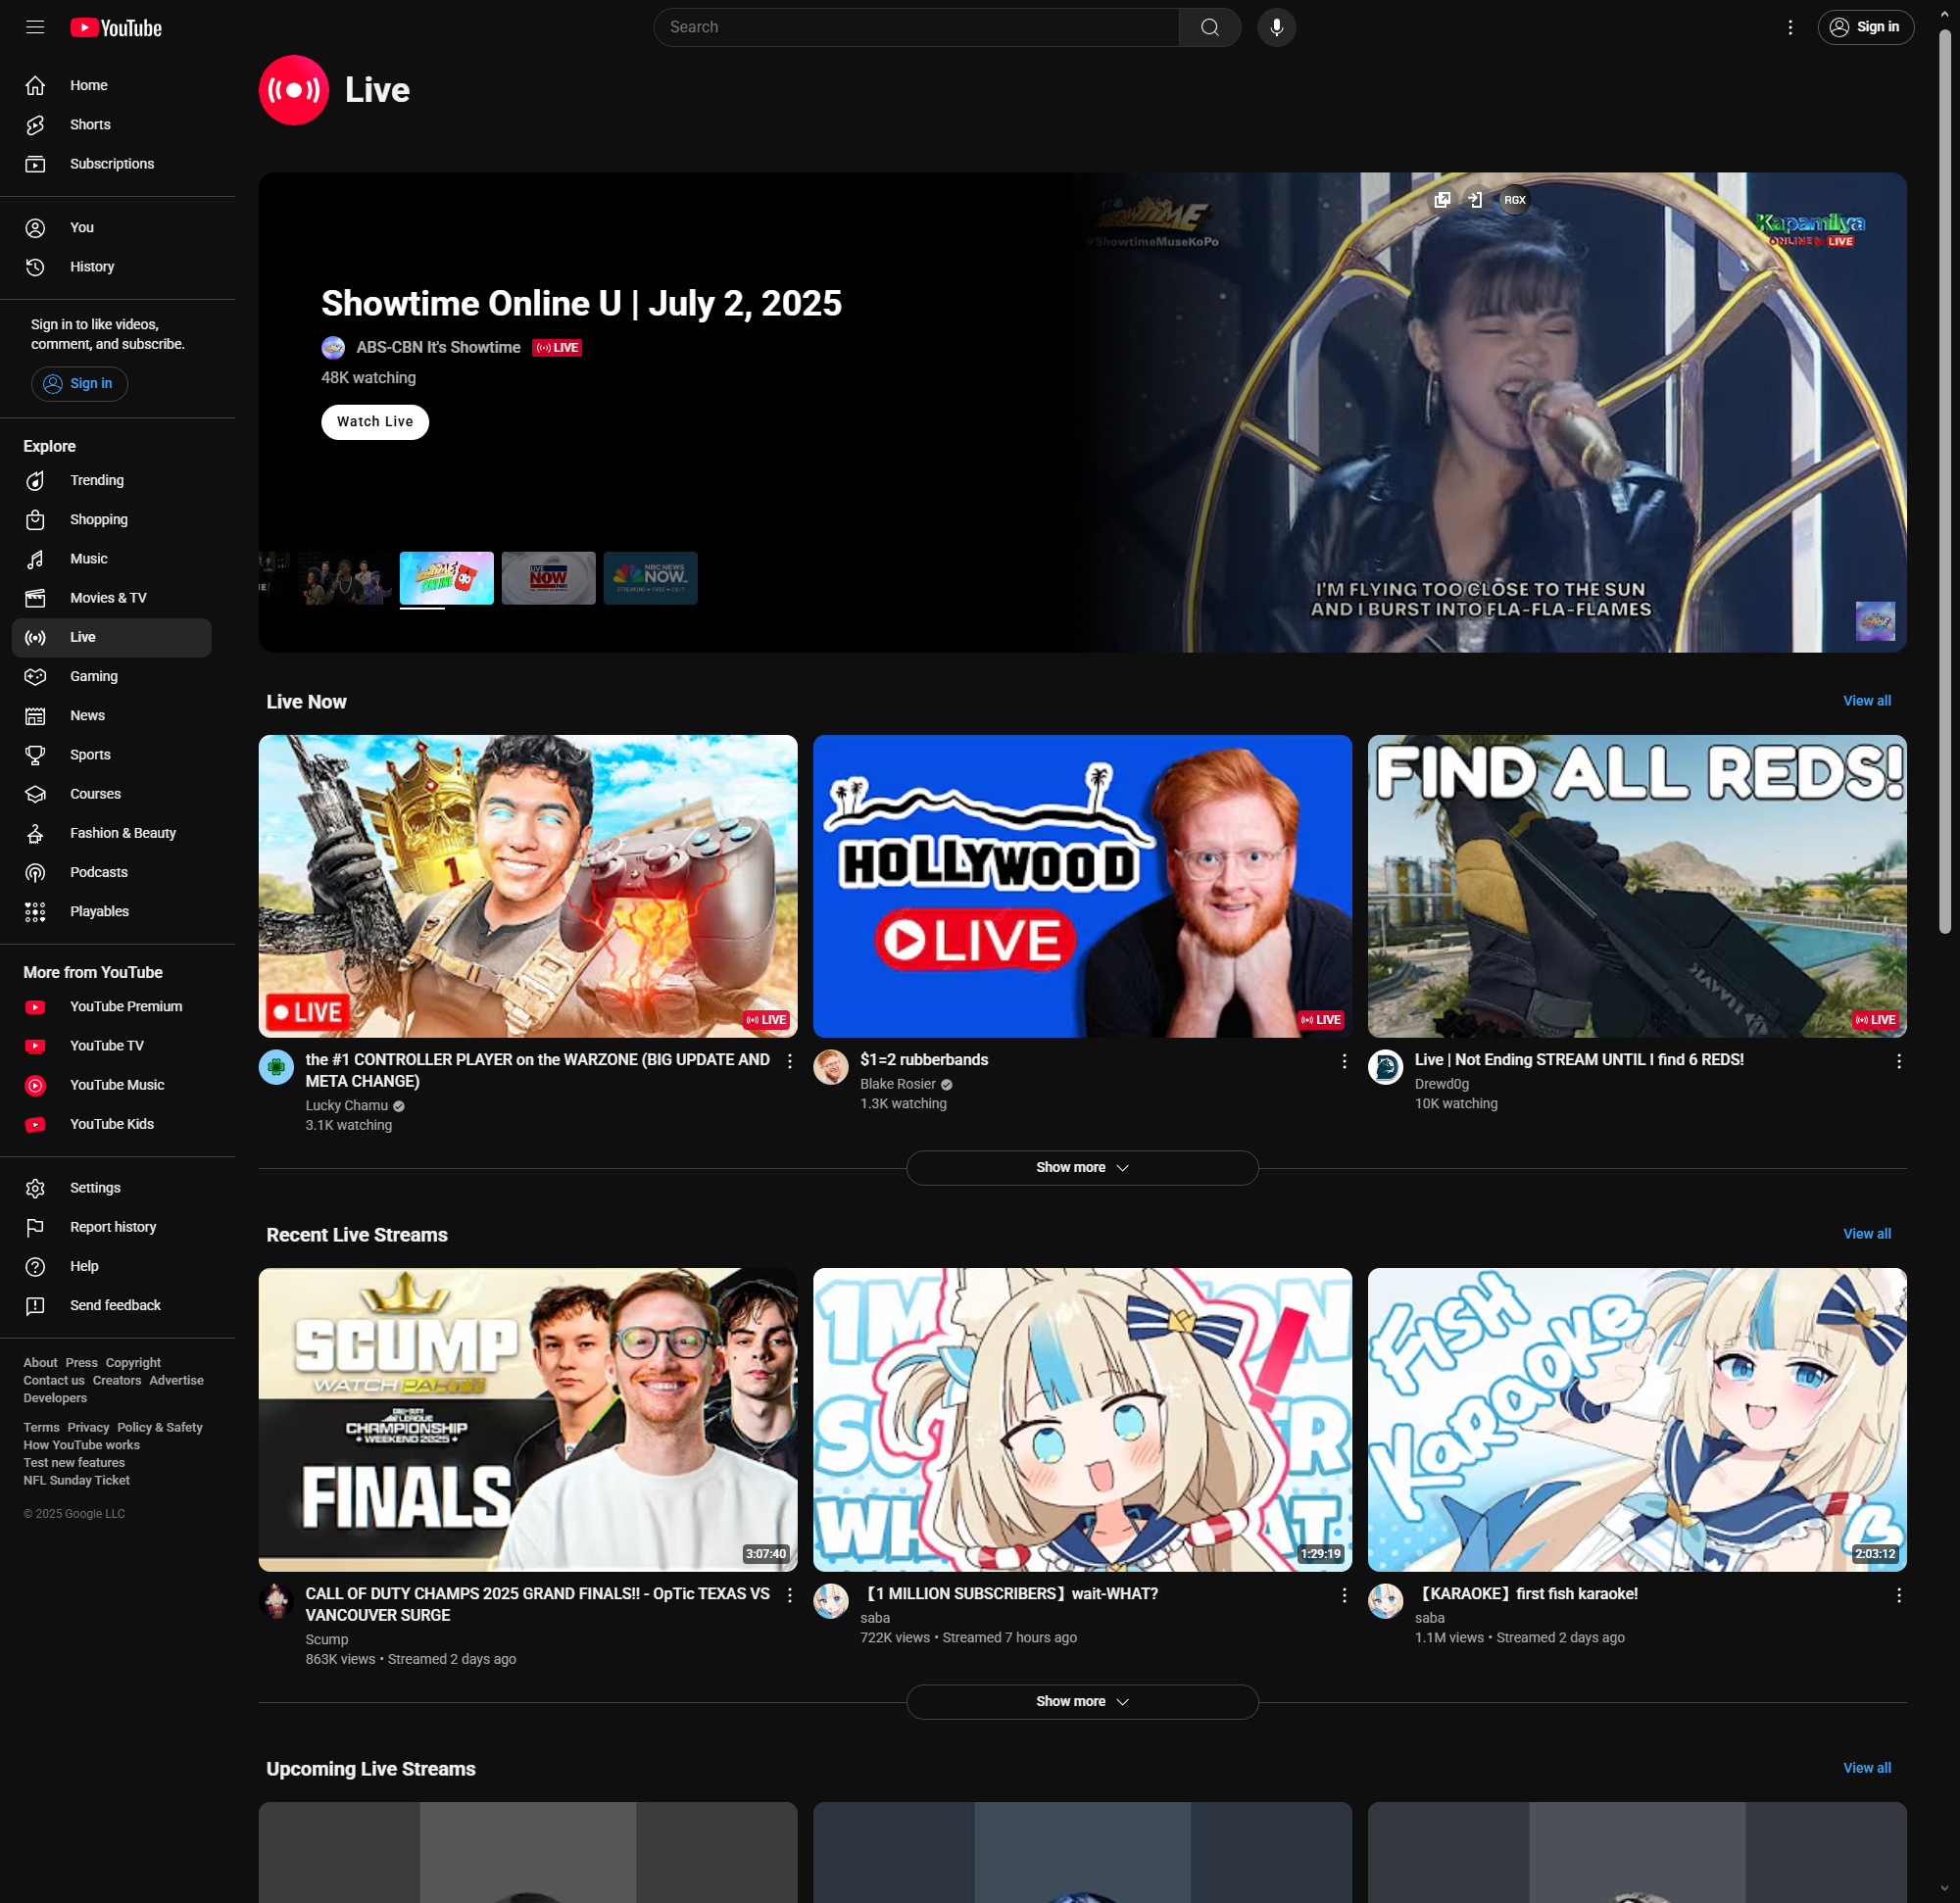Open Podcasts in the sidebar

(x=98, y=873)
